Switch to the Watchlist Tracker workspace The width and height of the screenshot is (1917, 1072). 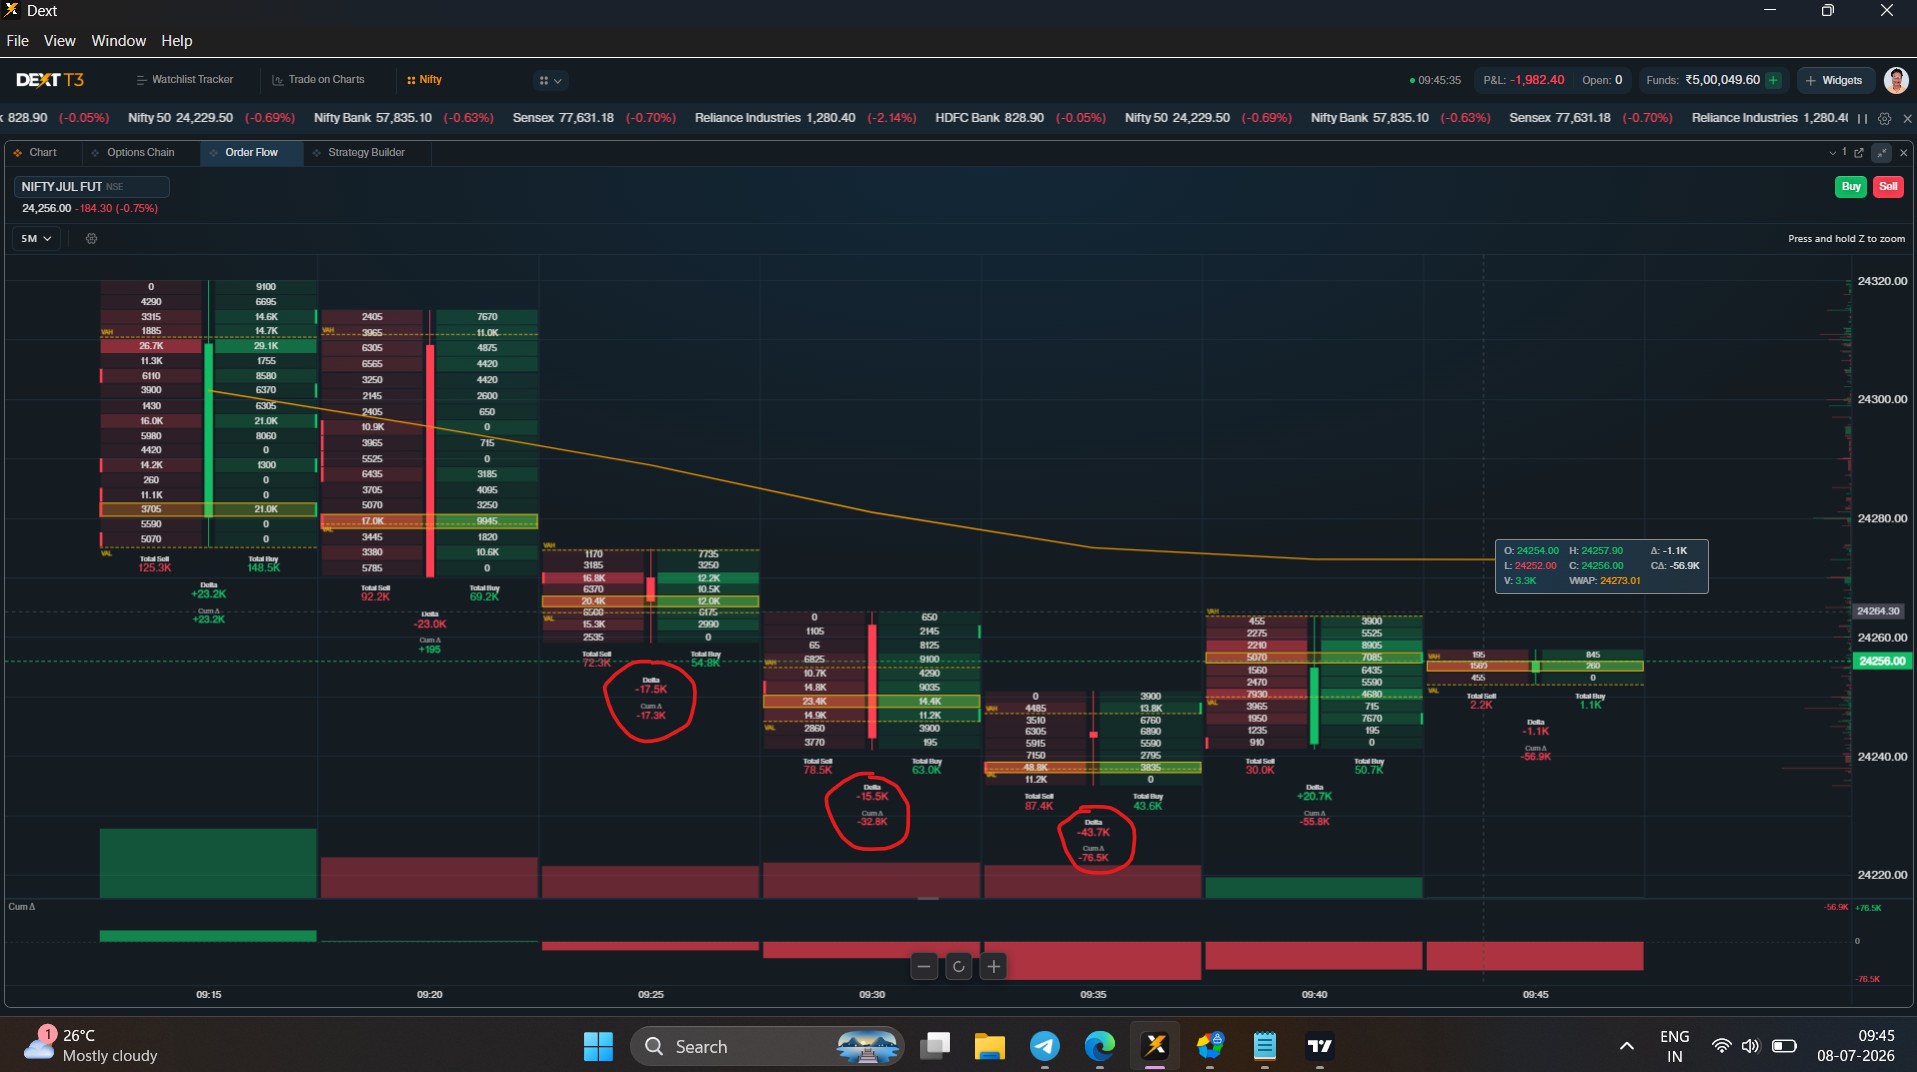(185, 80)
